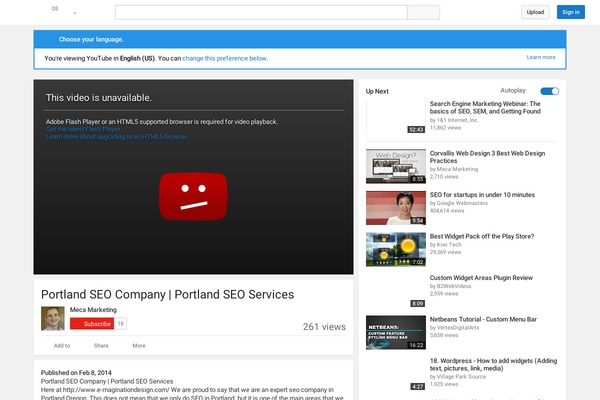The image size is (600, 400).
Task: Open '18. Wordpress - How to add widgets' title
Action: coord(493,364)
